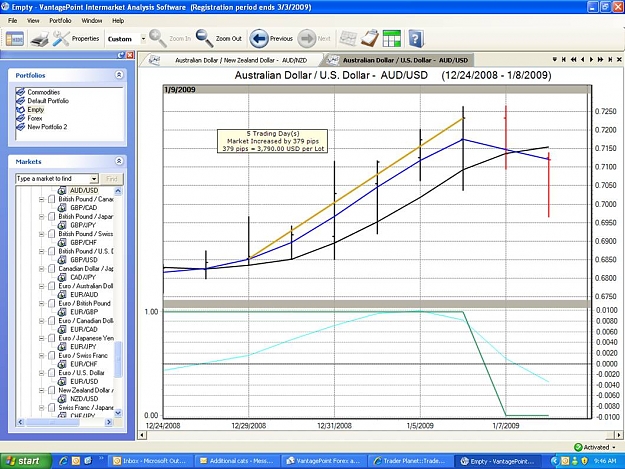This screenshot has height=469, width=625.
Task: Collapse the Canadian Dollar / Japanese node
Action: (x=41, y=269)
